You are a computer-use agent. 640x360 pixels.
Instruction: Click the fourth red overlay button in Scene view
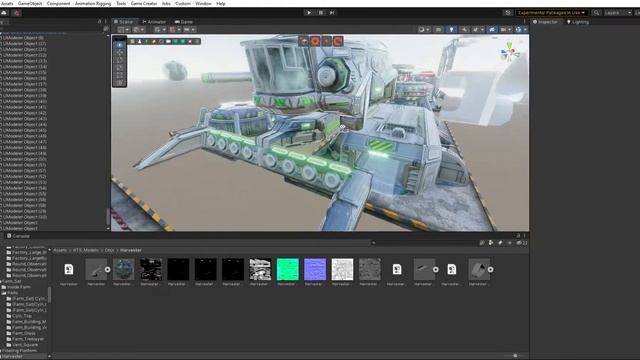[338, 41]
